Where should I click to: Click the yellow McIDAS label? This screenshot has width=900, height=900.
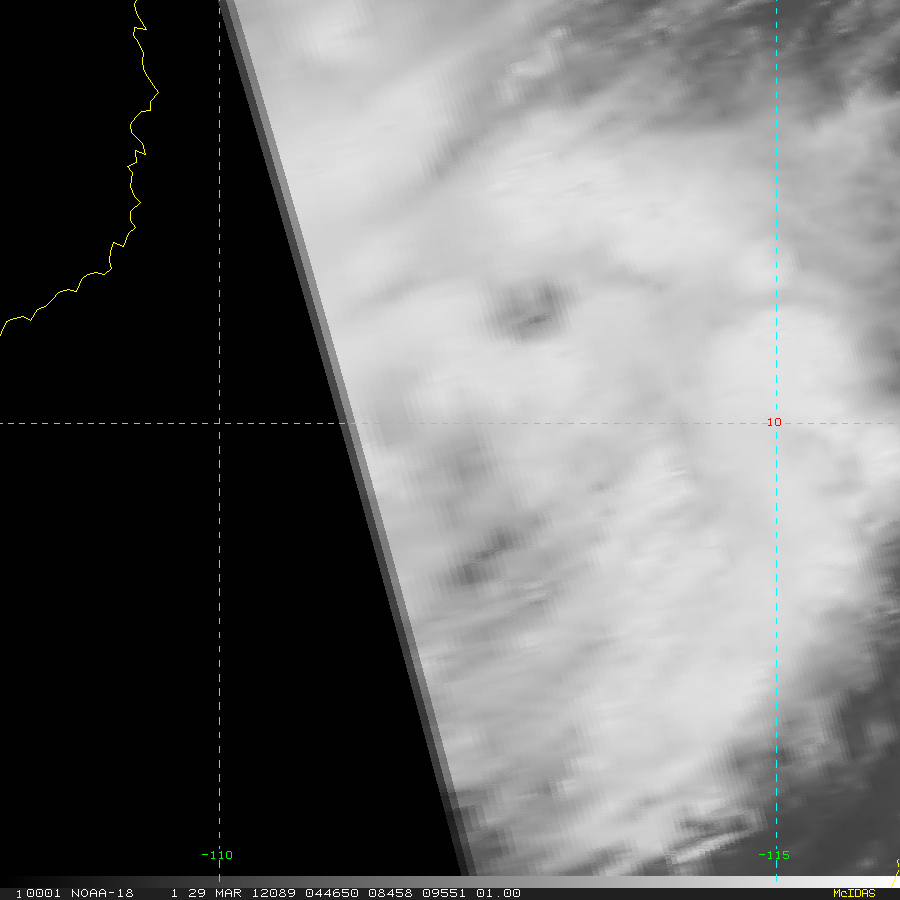(x=854, y=893)
